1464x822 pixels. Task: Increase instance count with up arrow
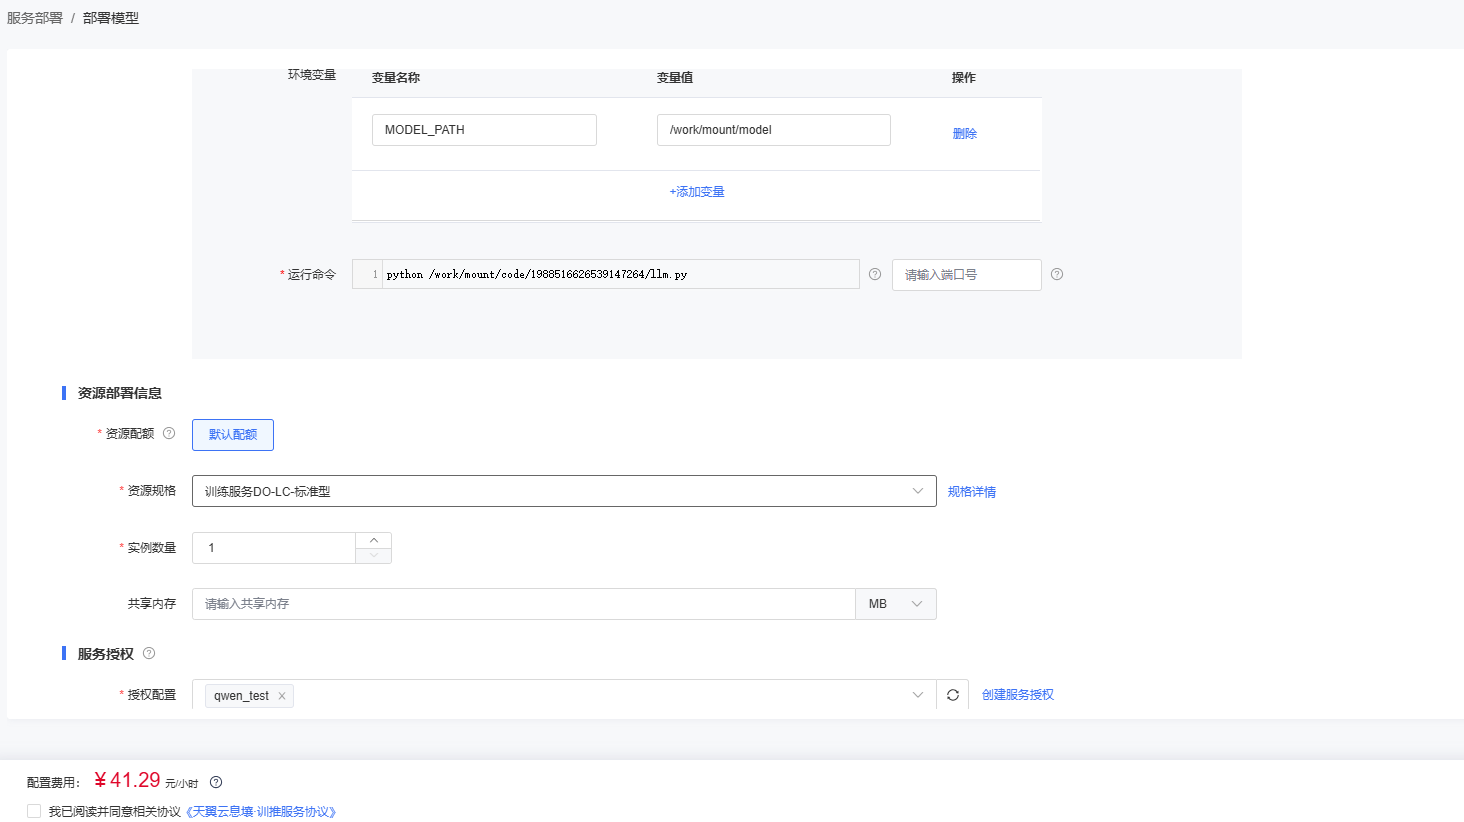pos(374,540)
